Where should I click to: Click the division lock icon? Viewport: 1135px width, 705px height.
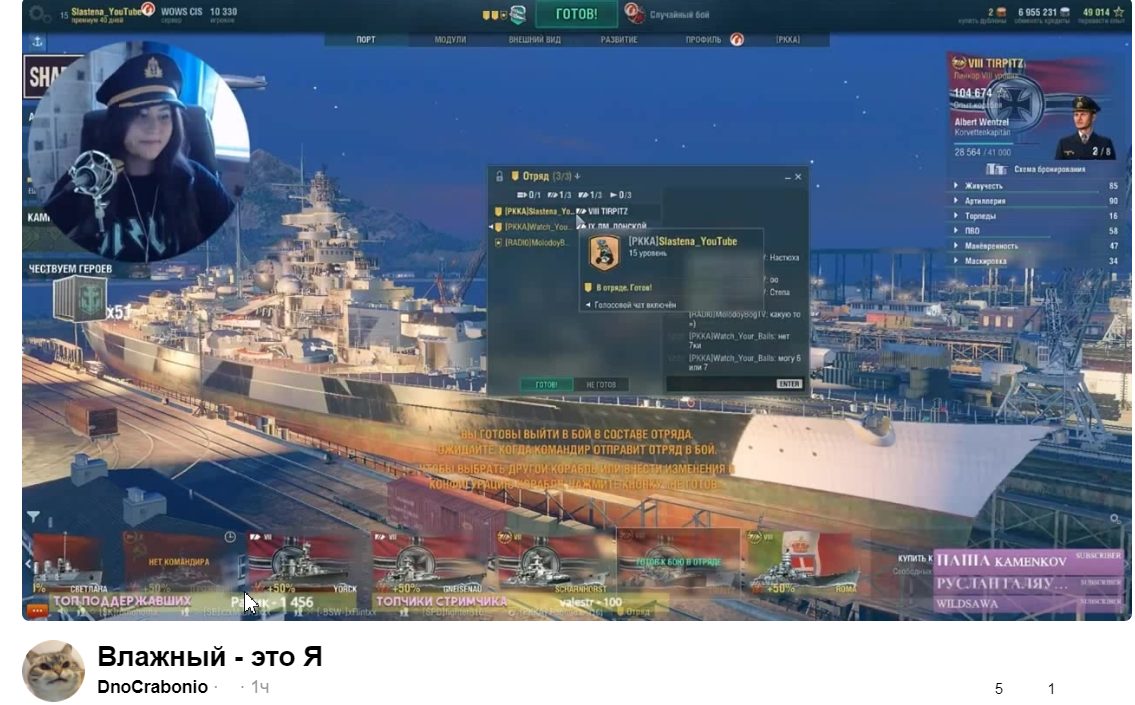tap(499, 177)
